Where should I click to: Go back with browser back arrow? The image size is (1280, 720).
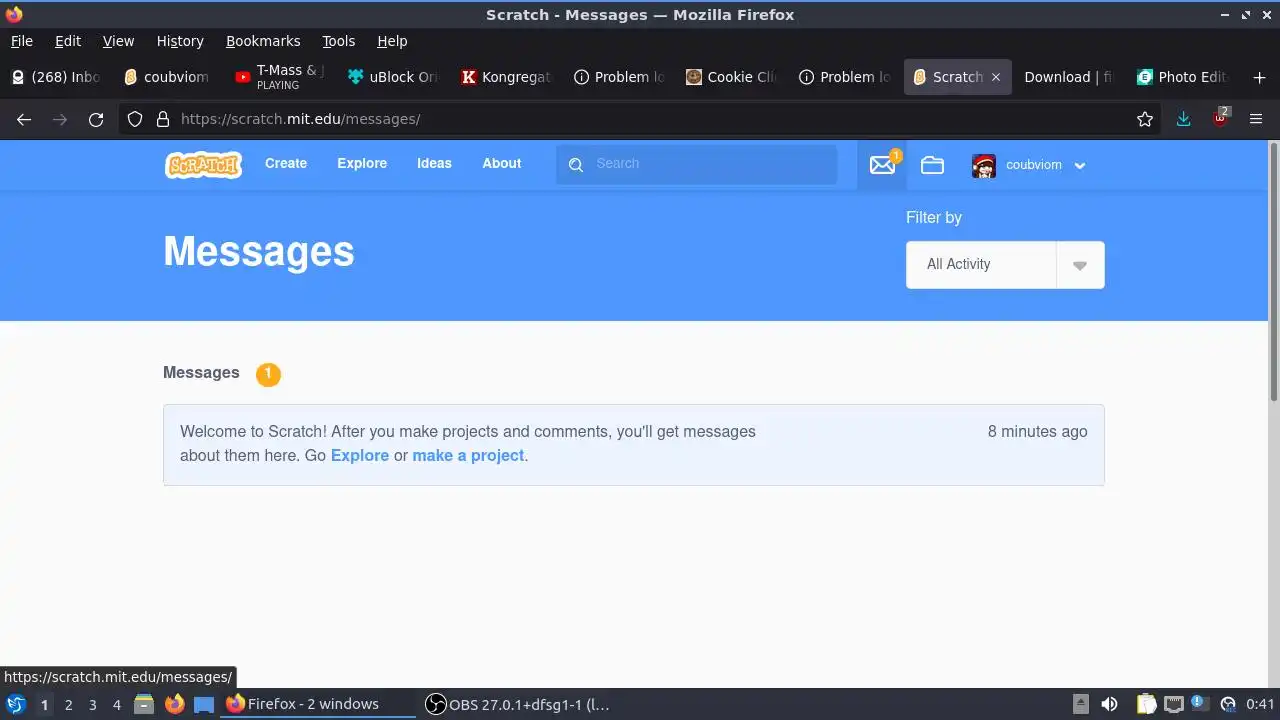point(24,119)
